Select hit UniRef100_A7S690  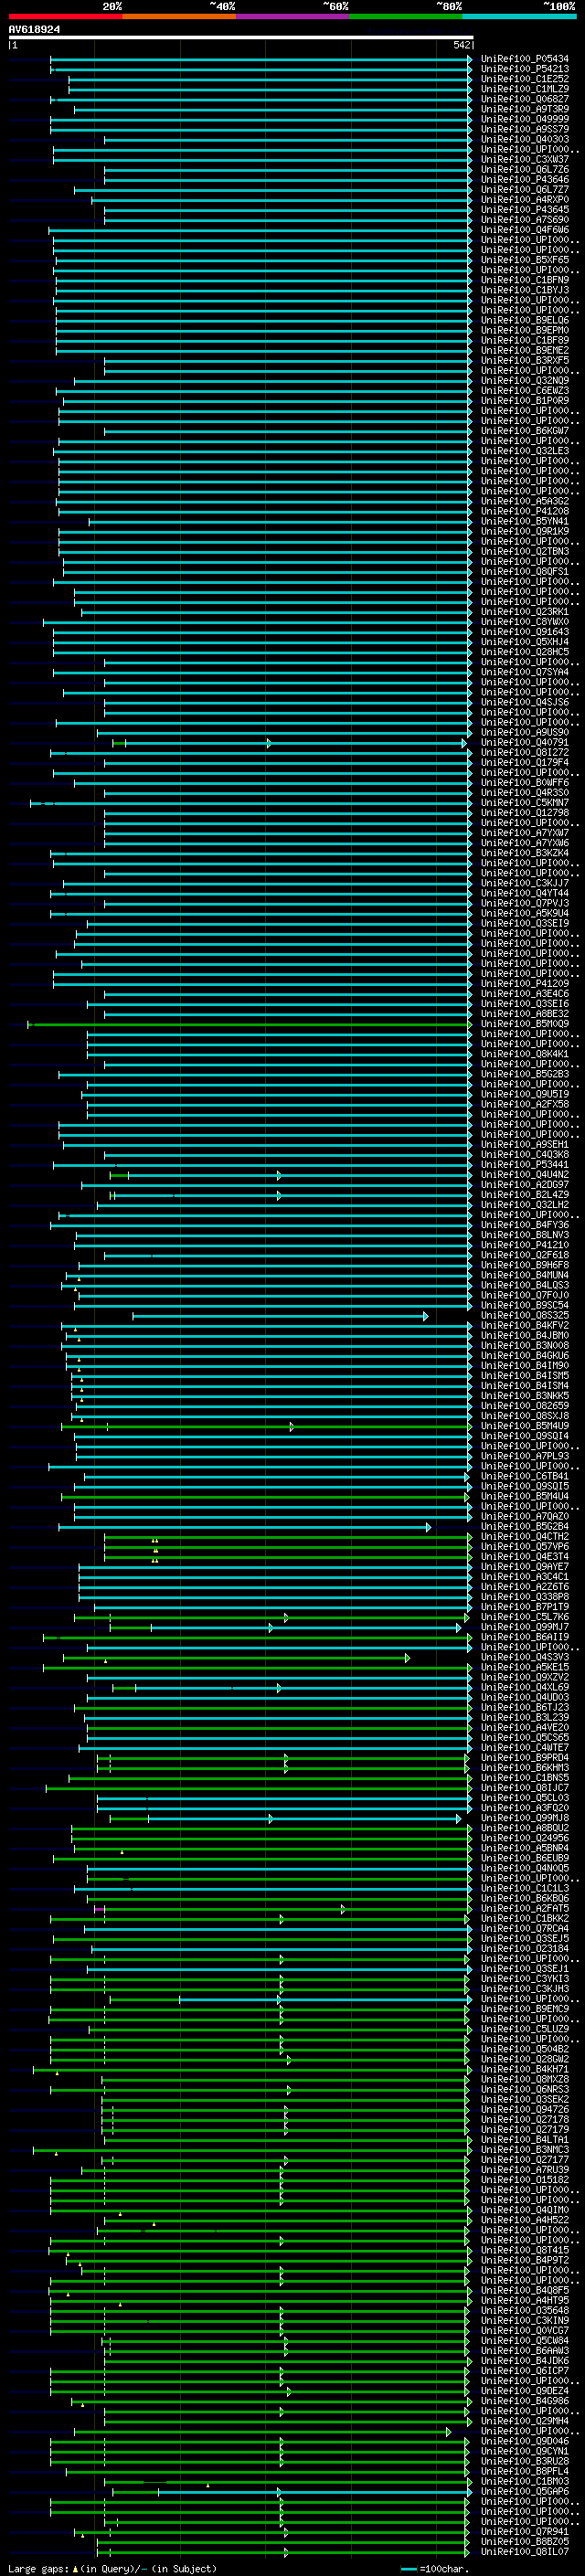(x=525, y=219)
